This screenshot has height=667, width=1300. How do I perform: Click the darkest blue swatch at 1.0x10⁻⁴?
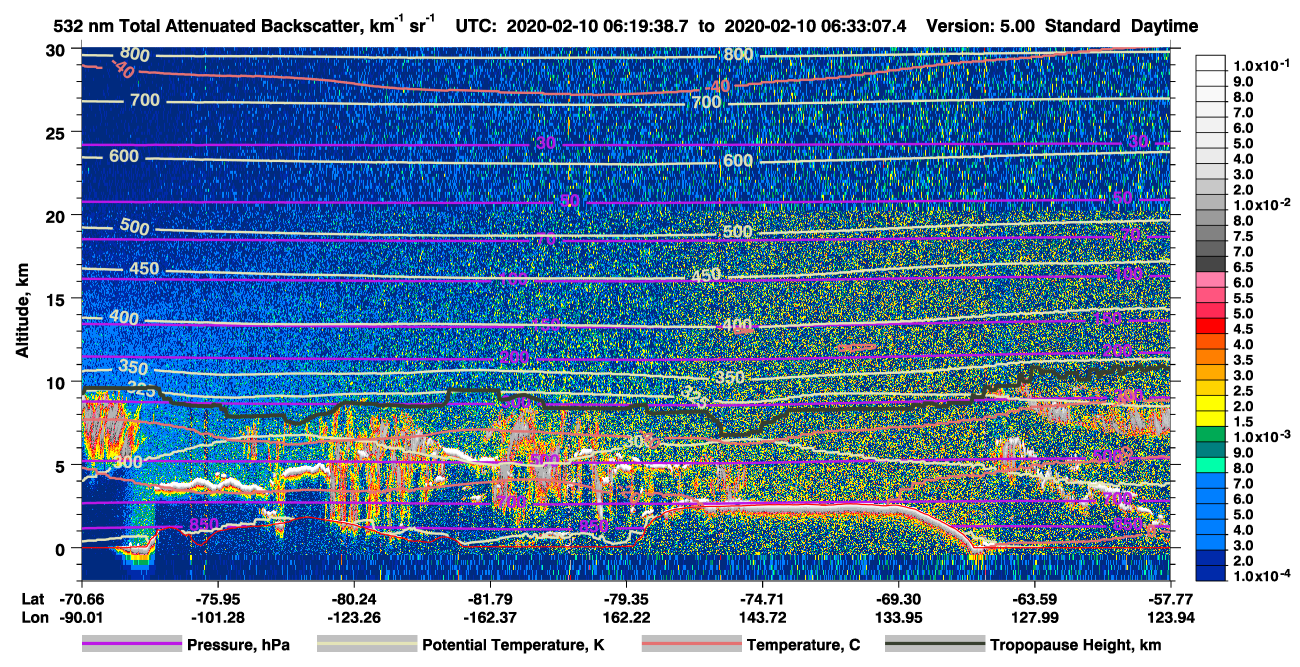(1211, 573)
